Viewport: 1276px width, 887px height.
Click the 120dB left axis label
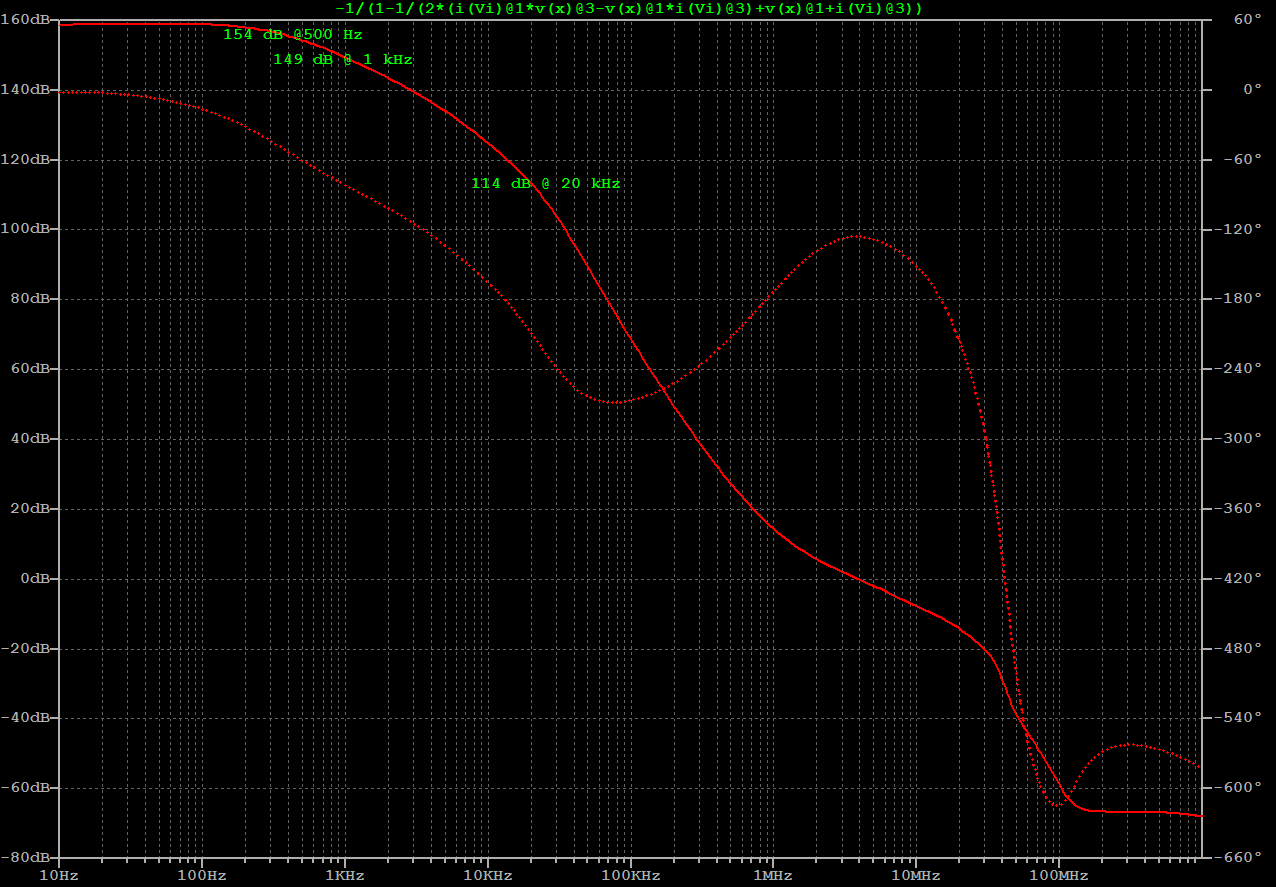tap(27, 160)
